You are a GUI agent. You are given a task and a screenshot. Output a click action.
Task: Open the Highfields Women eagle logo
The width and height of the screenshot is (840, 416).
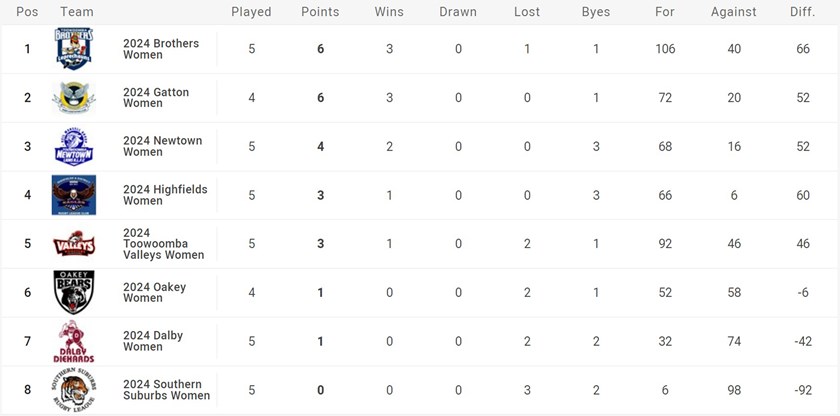click(x=73, y=195)
